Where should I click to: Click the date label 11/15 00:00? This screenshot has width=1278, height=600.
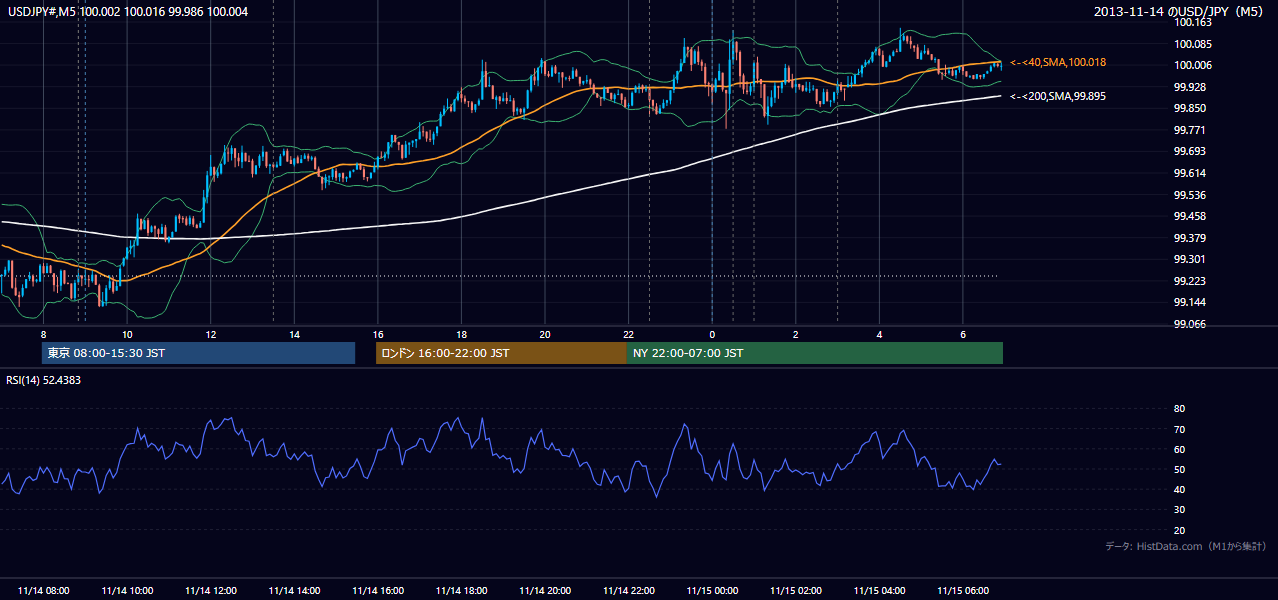[x=712, y=591]
